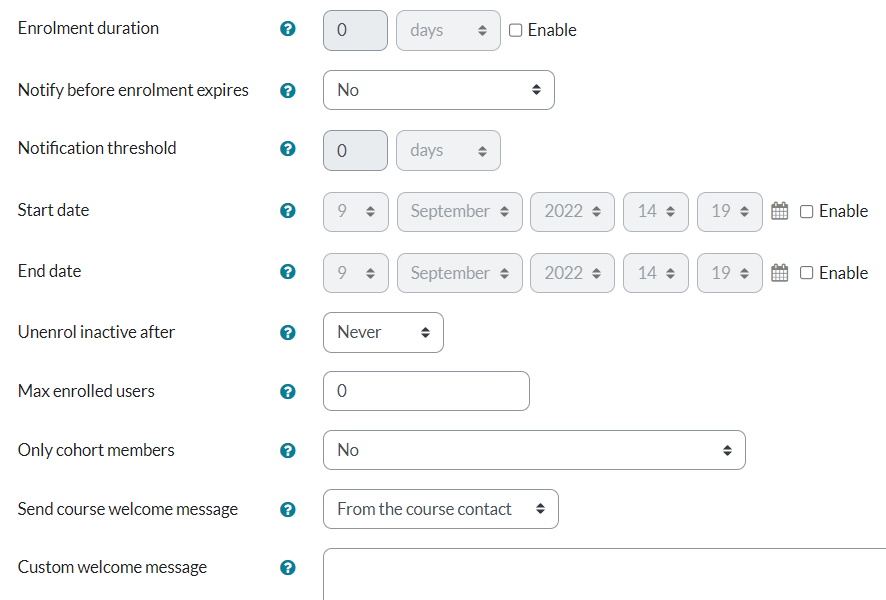Show help for Only cohort members

pos(288,451)
